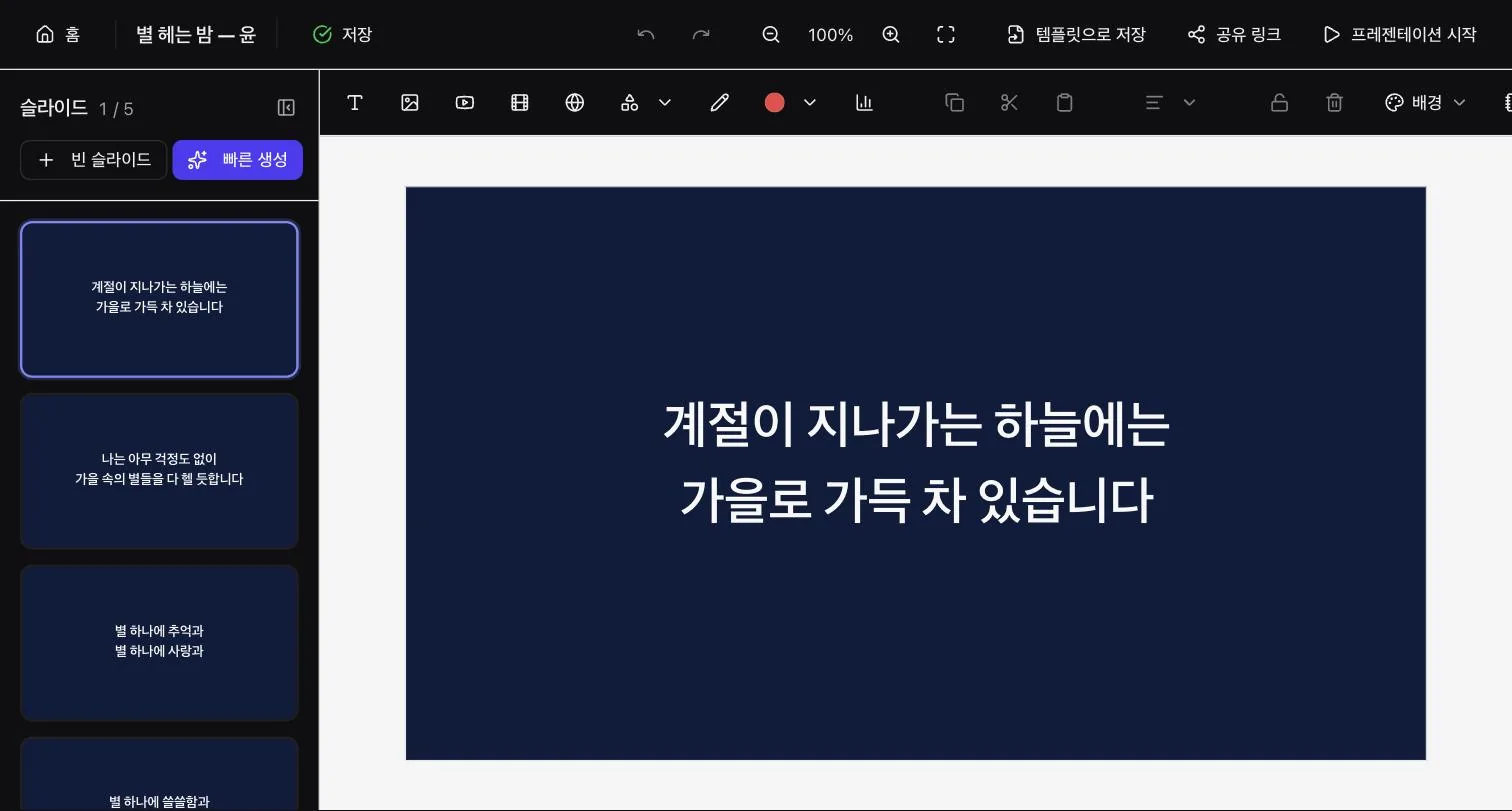This screenshot has height=811, width=1512.
Task: Select slide thumbnail 나는 아무 걱정도 없이
Action: click(159, 471)
